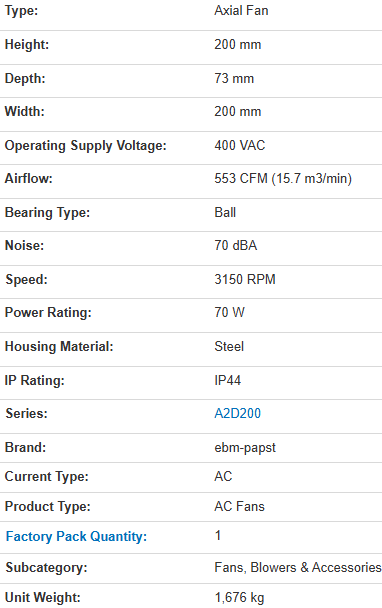
Task: Select the 70 dBA noise value
Action: tap(235, 245)
